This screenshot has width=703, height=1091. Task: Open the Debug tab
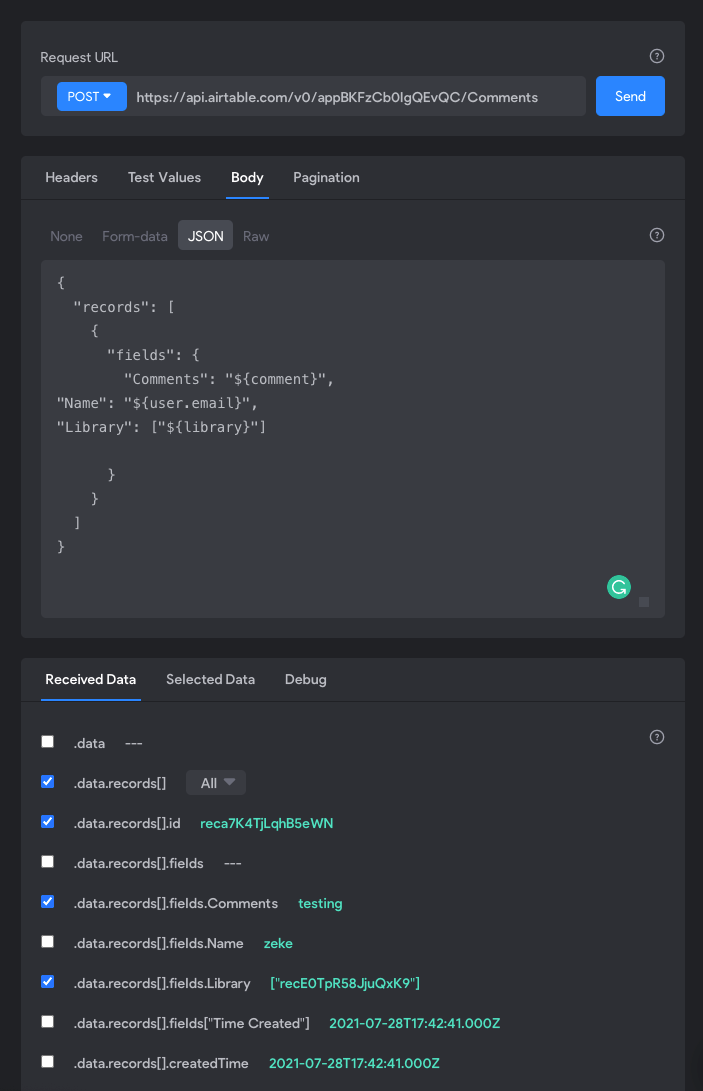click(x=306, y=680)
